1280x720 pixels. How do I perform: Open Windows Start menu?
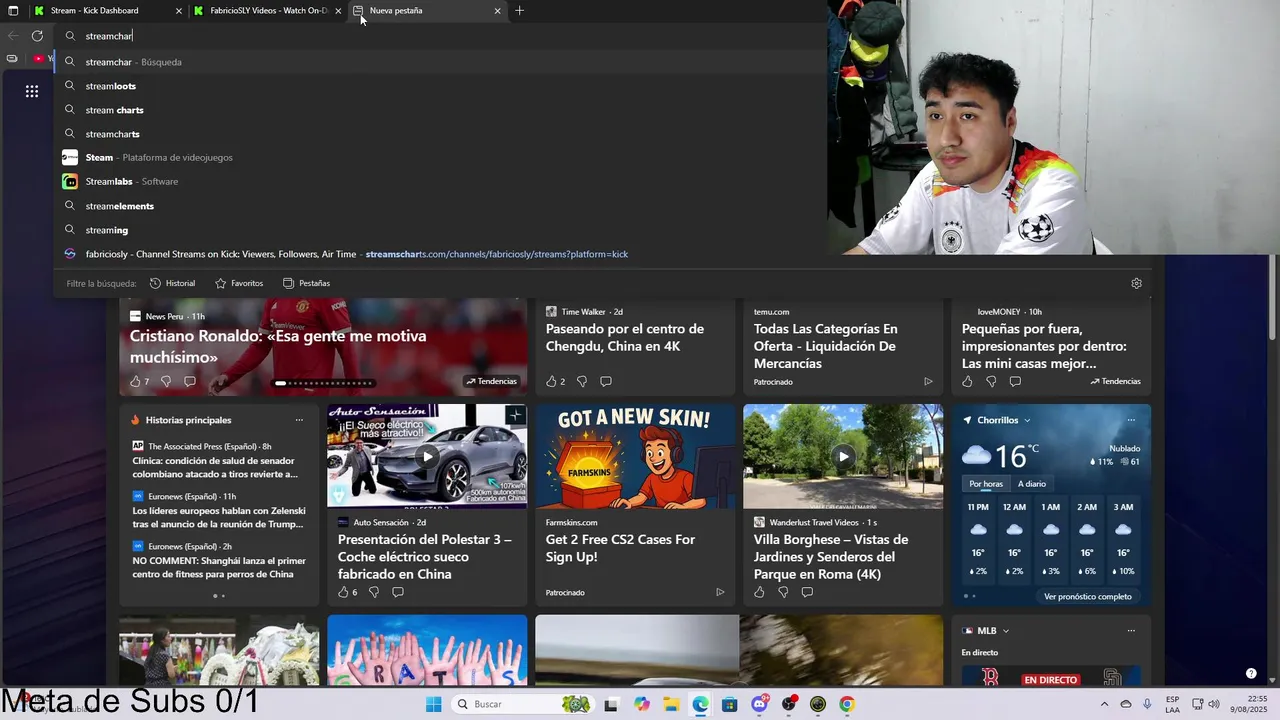click(x=433, y=704)
